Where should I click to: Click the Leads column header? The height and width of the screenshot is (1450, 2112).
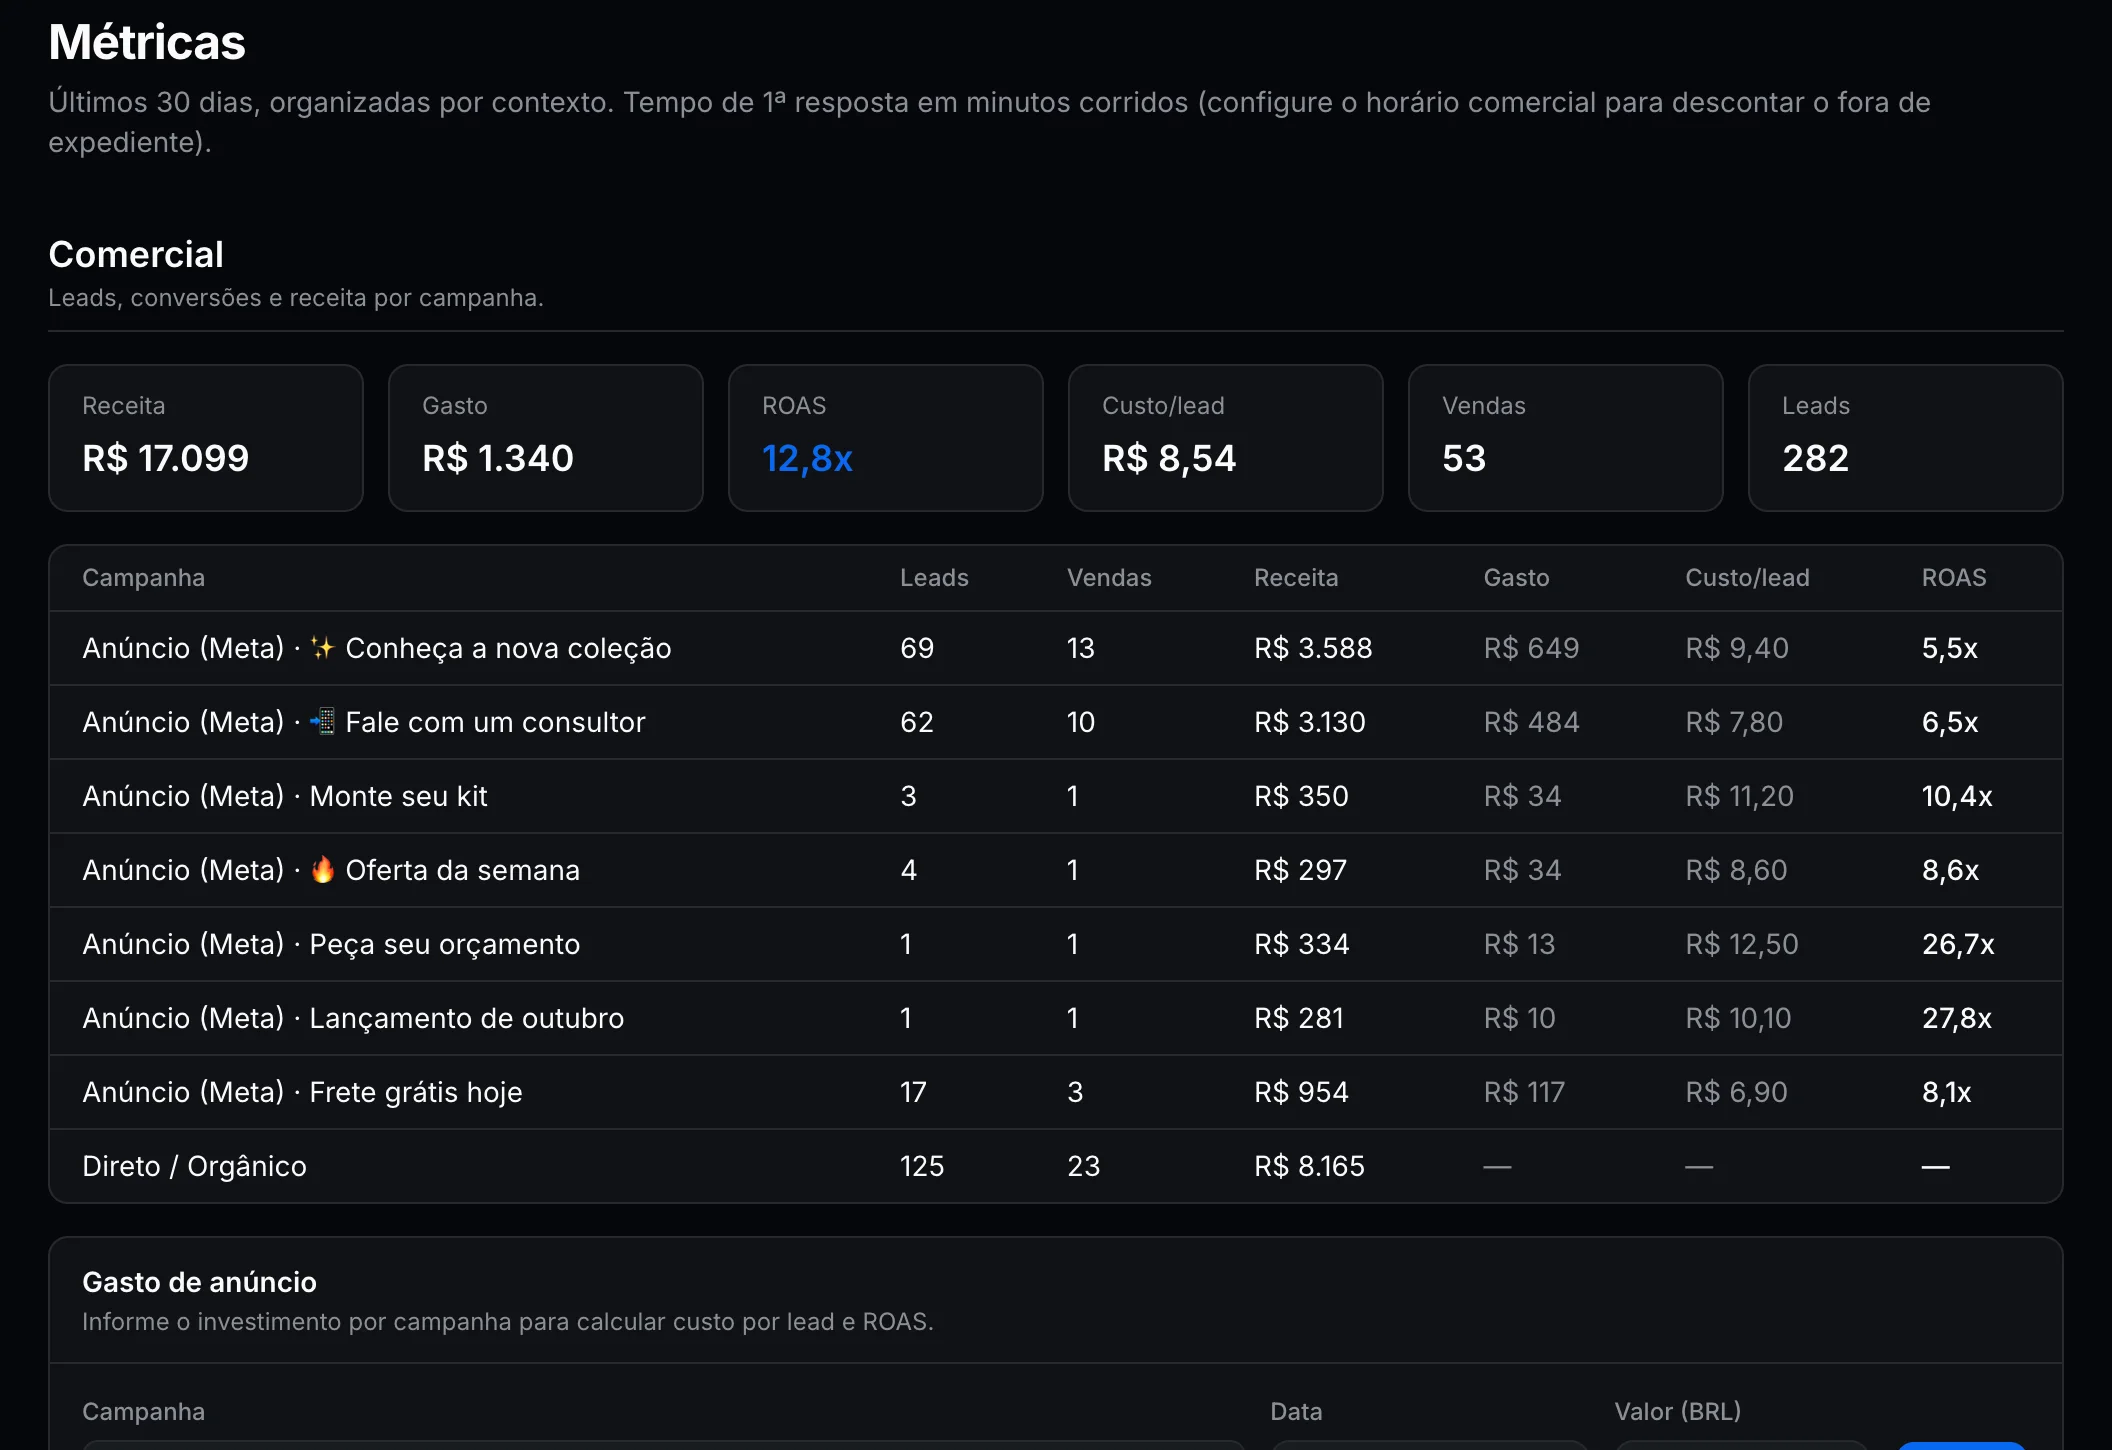pos(934,578)
